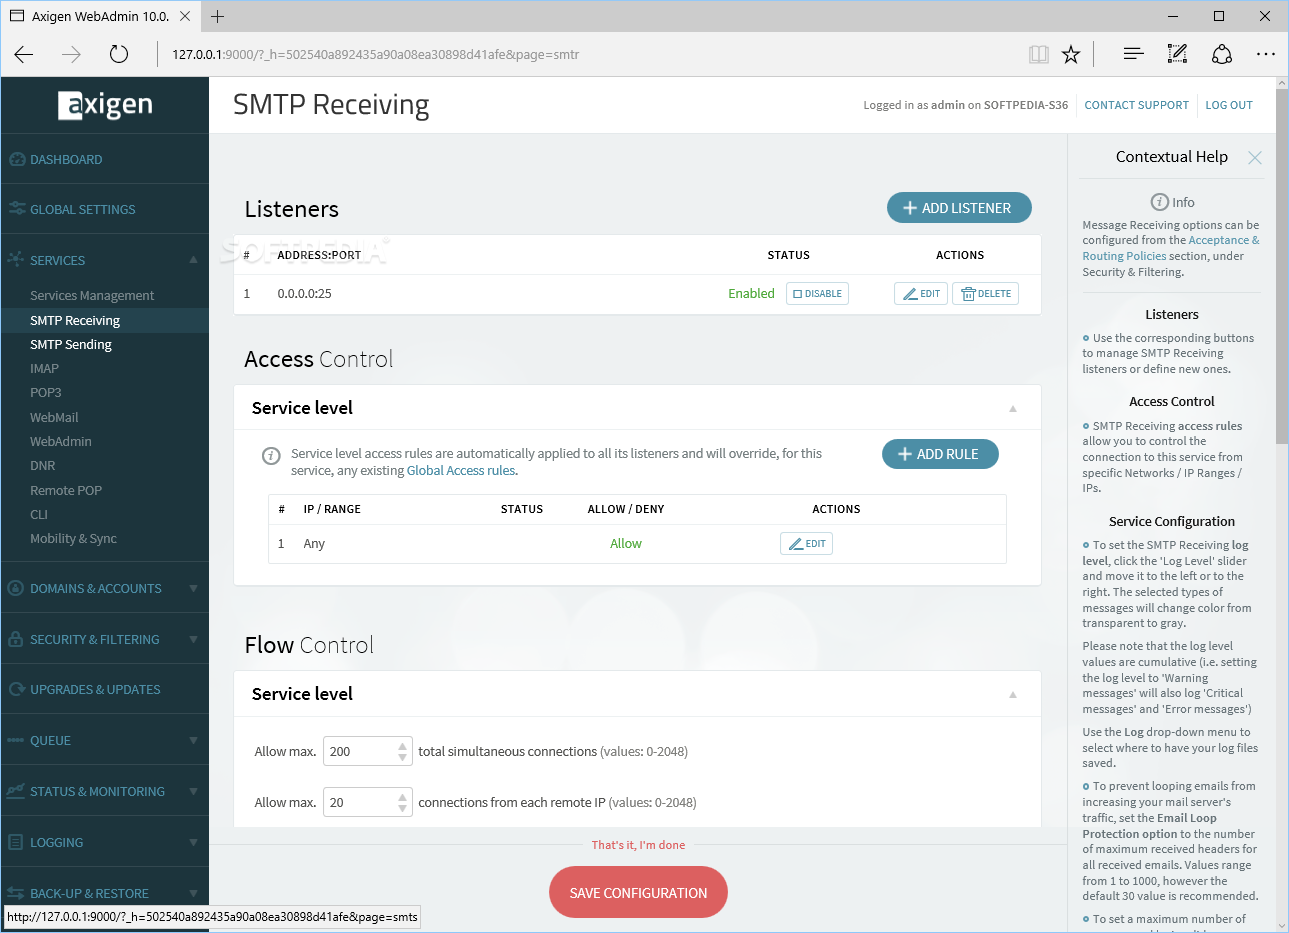Open the POP3 service page
Screen dimensions: 1289x933
[x=46, y=392]
